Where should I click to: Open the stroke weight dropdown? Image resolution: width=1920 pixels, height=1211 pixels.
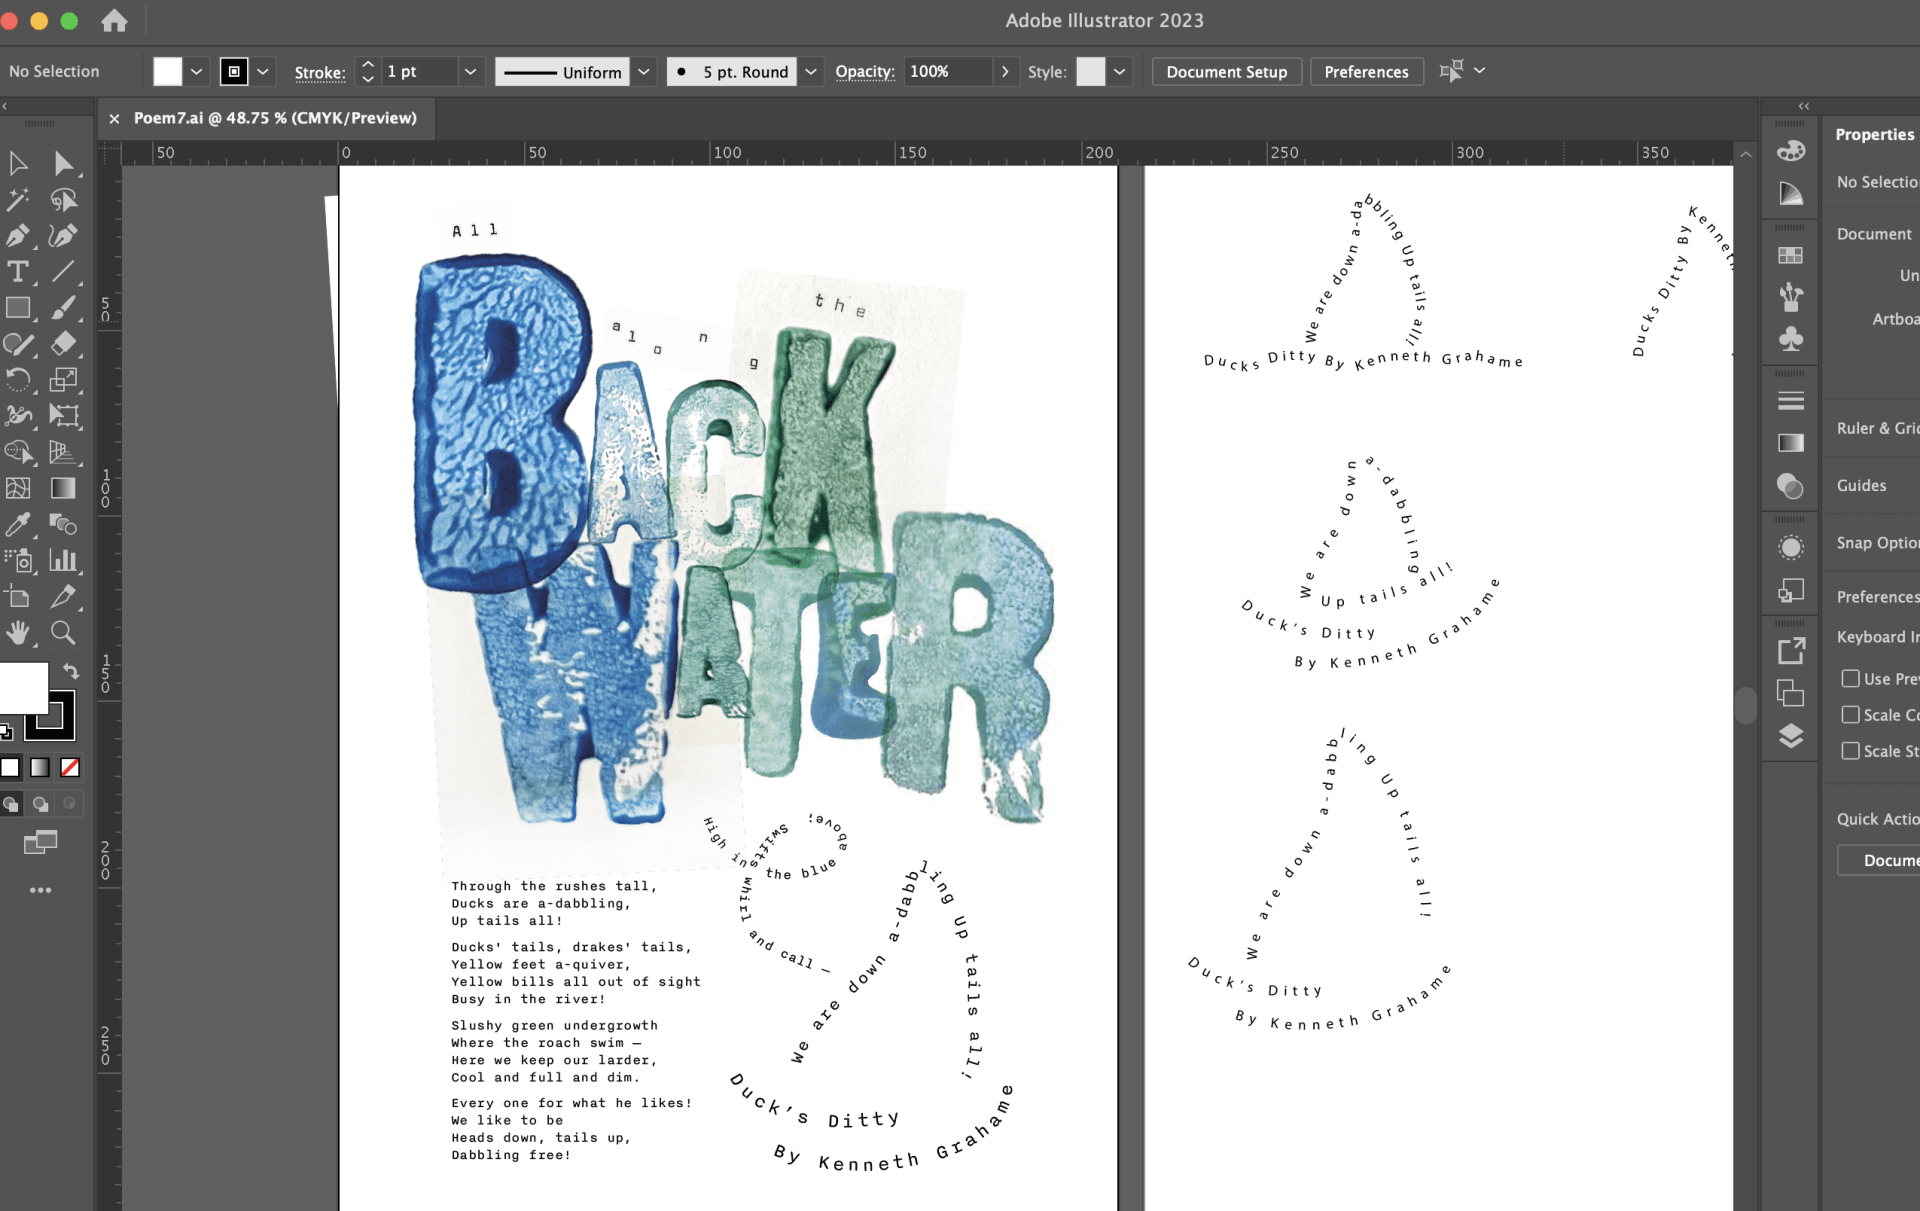tap(470, 71)
